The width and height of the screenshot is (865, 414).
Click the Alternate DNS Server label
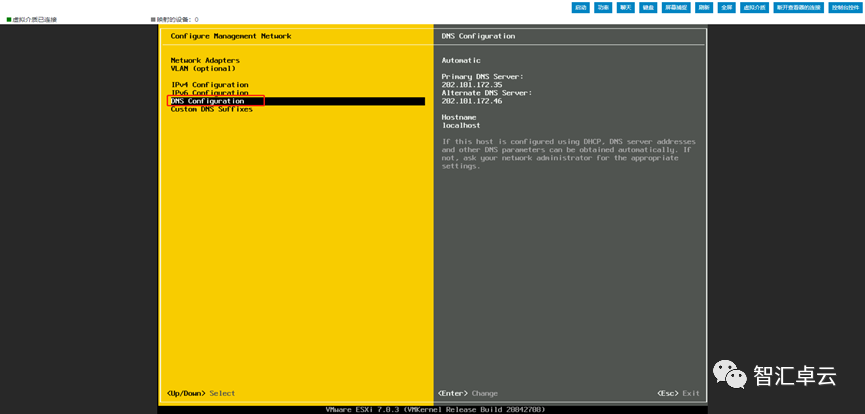[x=487, y=93]
